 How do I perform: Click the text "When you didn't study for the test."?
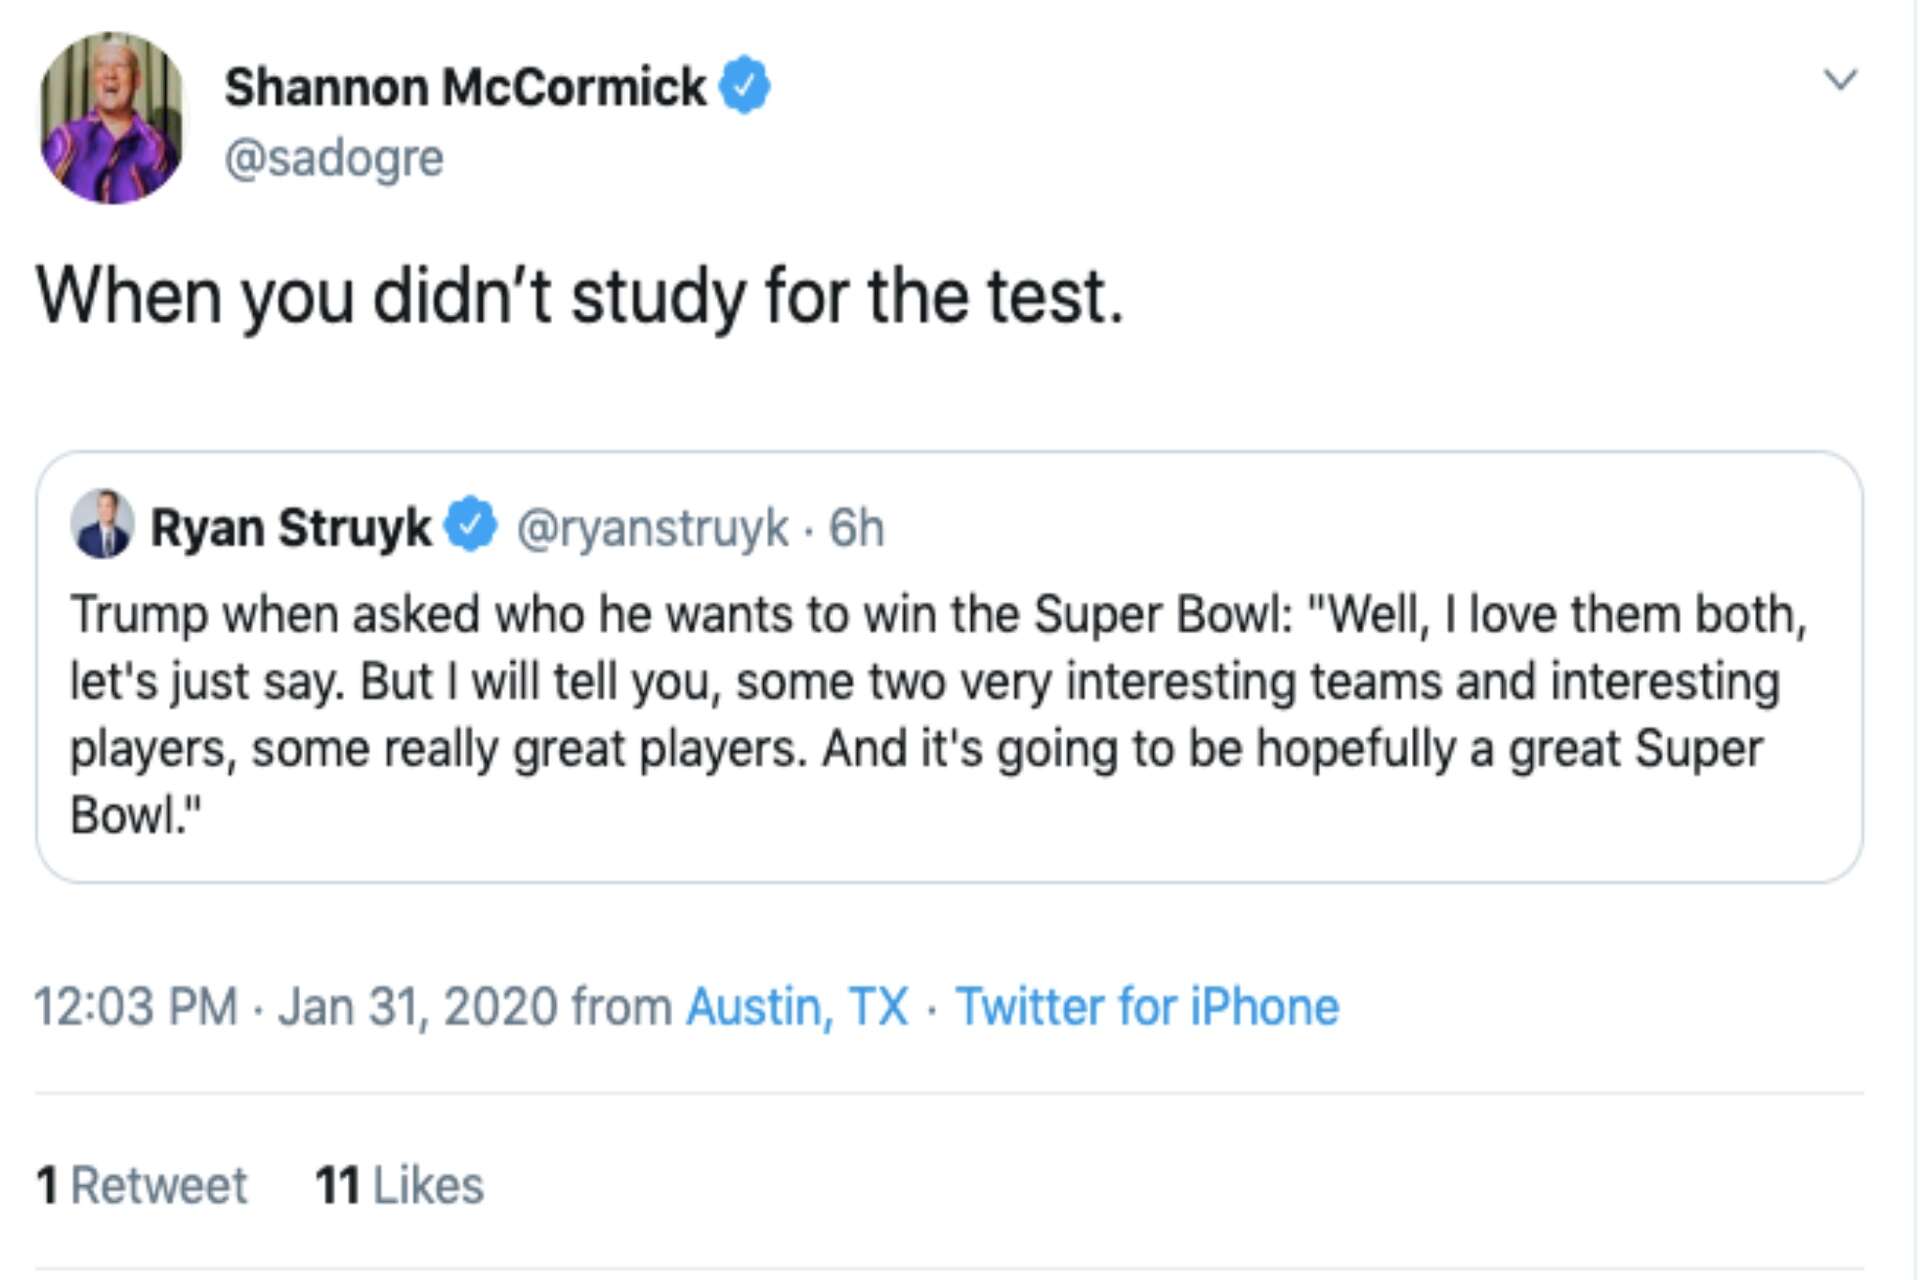(580, 296)
